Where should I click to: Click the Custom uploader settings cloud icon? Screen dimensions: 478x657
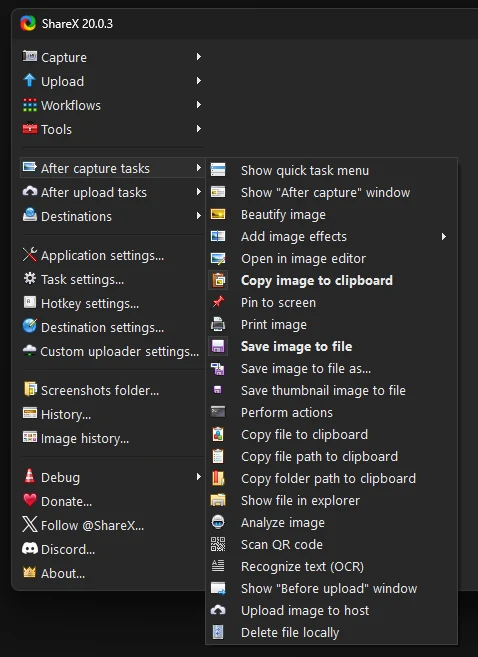(x=29, y=350)
